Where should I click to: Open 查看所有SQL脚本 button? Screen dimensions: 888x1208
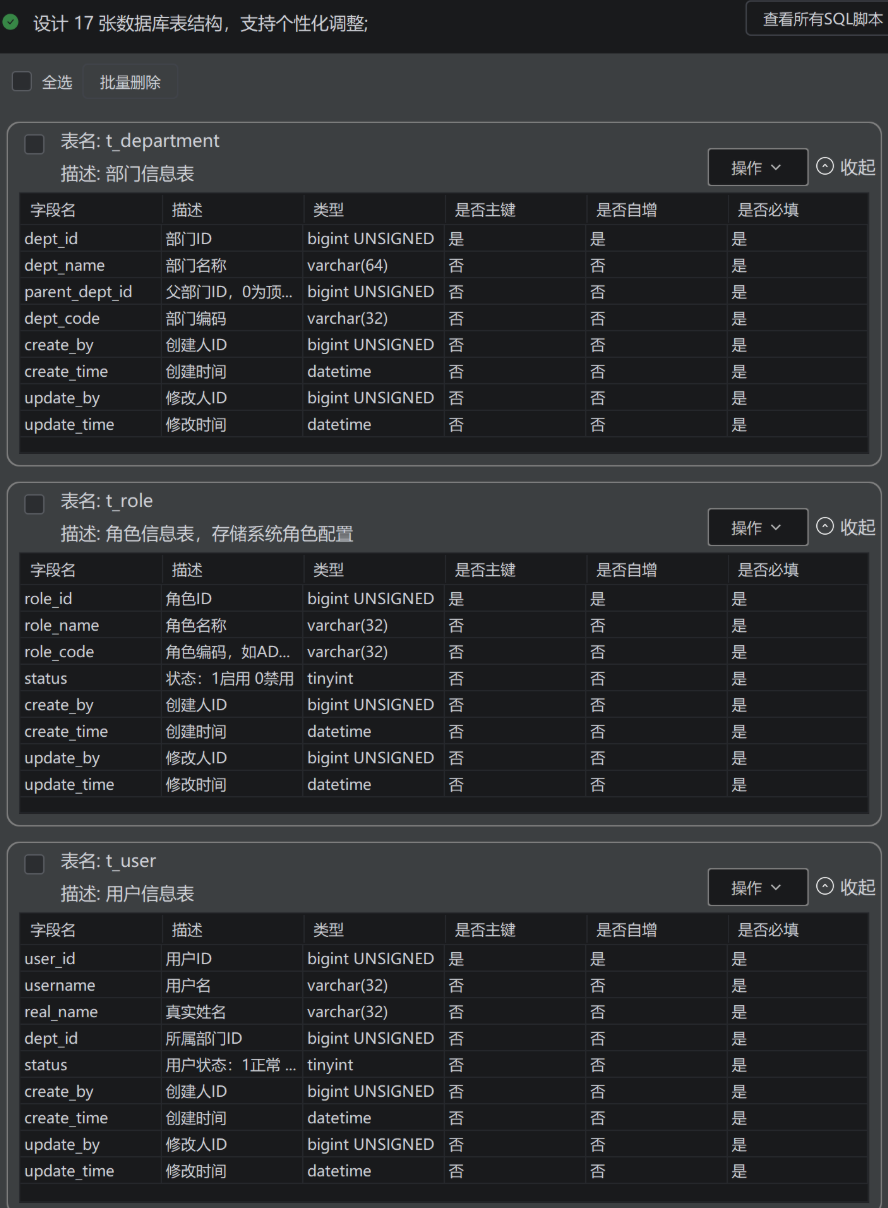[818, 19]
